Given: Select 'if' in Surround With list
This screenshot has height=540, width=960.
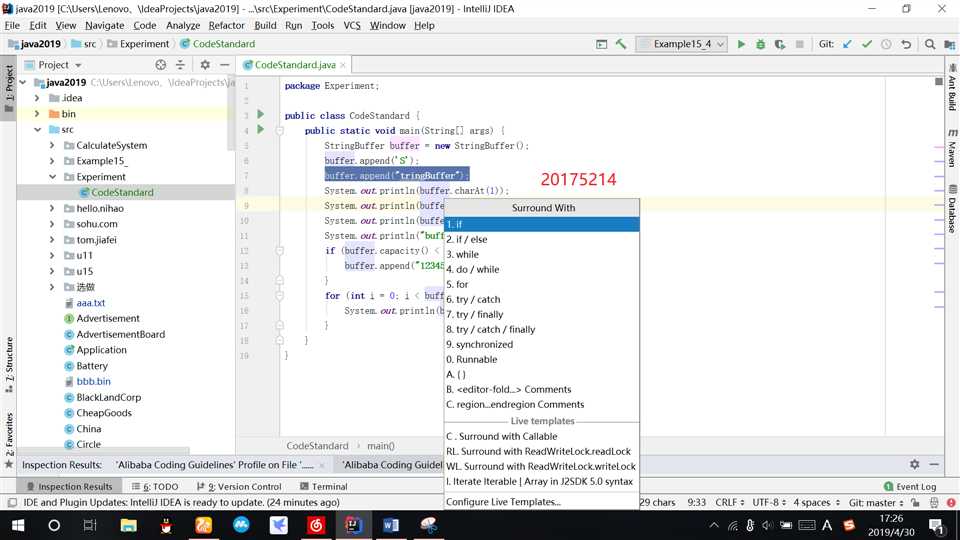Looking at the screenshot, I should [542, 224].
